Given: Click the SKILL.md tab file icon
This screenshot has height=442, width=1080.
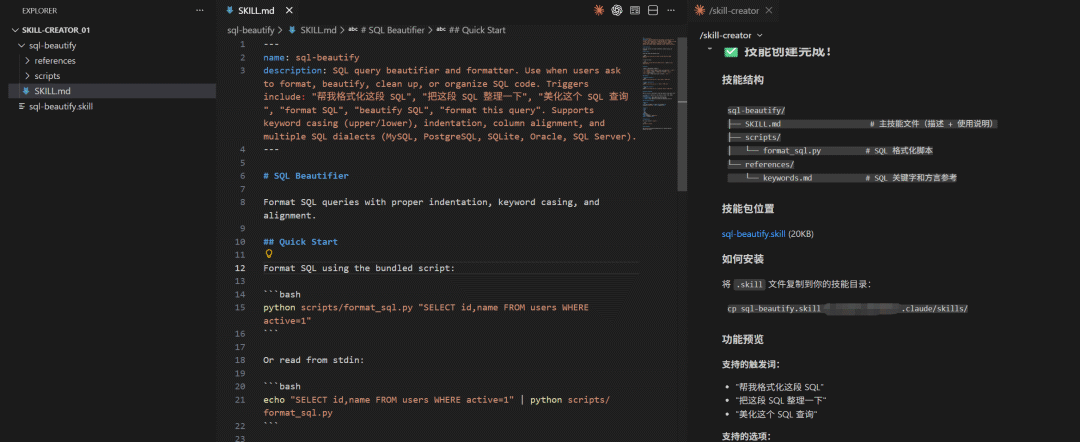Looking at the screenshot, I should [x=230, y=10].
